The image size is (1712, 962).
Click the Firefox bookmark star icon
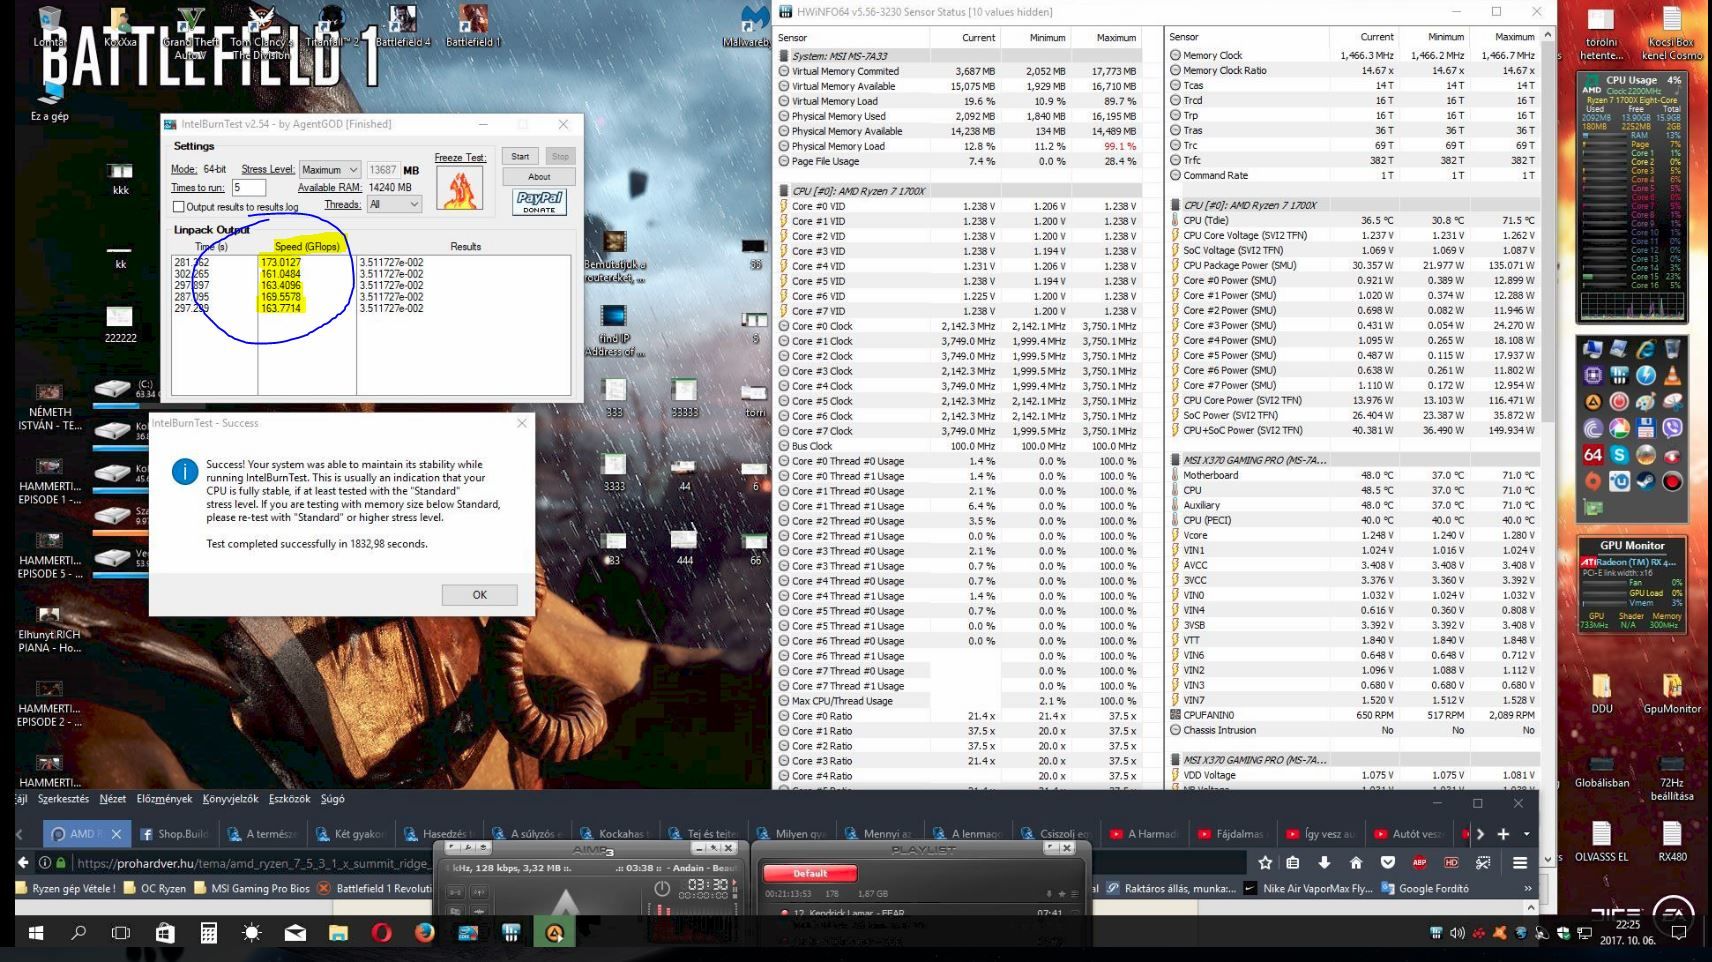tap(1265, 862)
